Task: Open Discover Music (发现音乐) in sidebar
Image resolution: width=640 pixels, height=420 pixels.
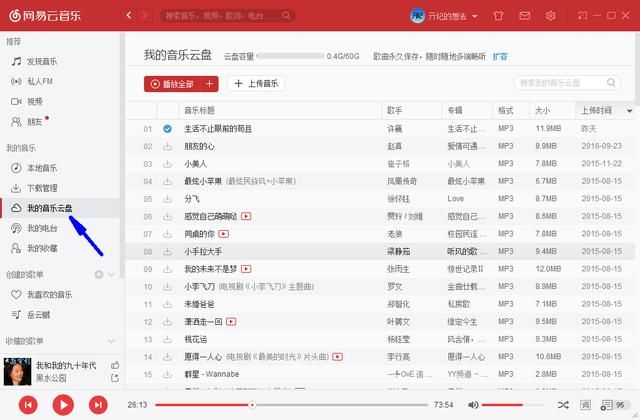Action: (34, 61)
